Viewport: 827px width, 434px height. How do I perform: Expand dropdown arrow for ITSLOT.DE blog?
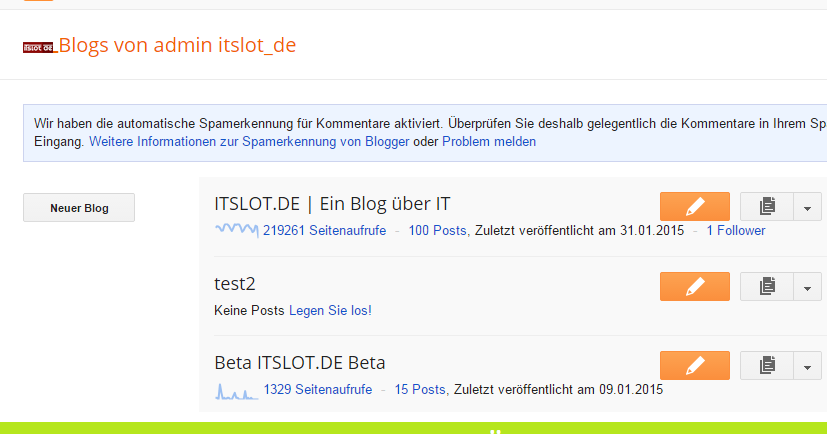(807, 206)
